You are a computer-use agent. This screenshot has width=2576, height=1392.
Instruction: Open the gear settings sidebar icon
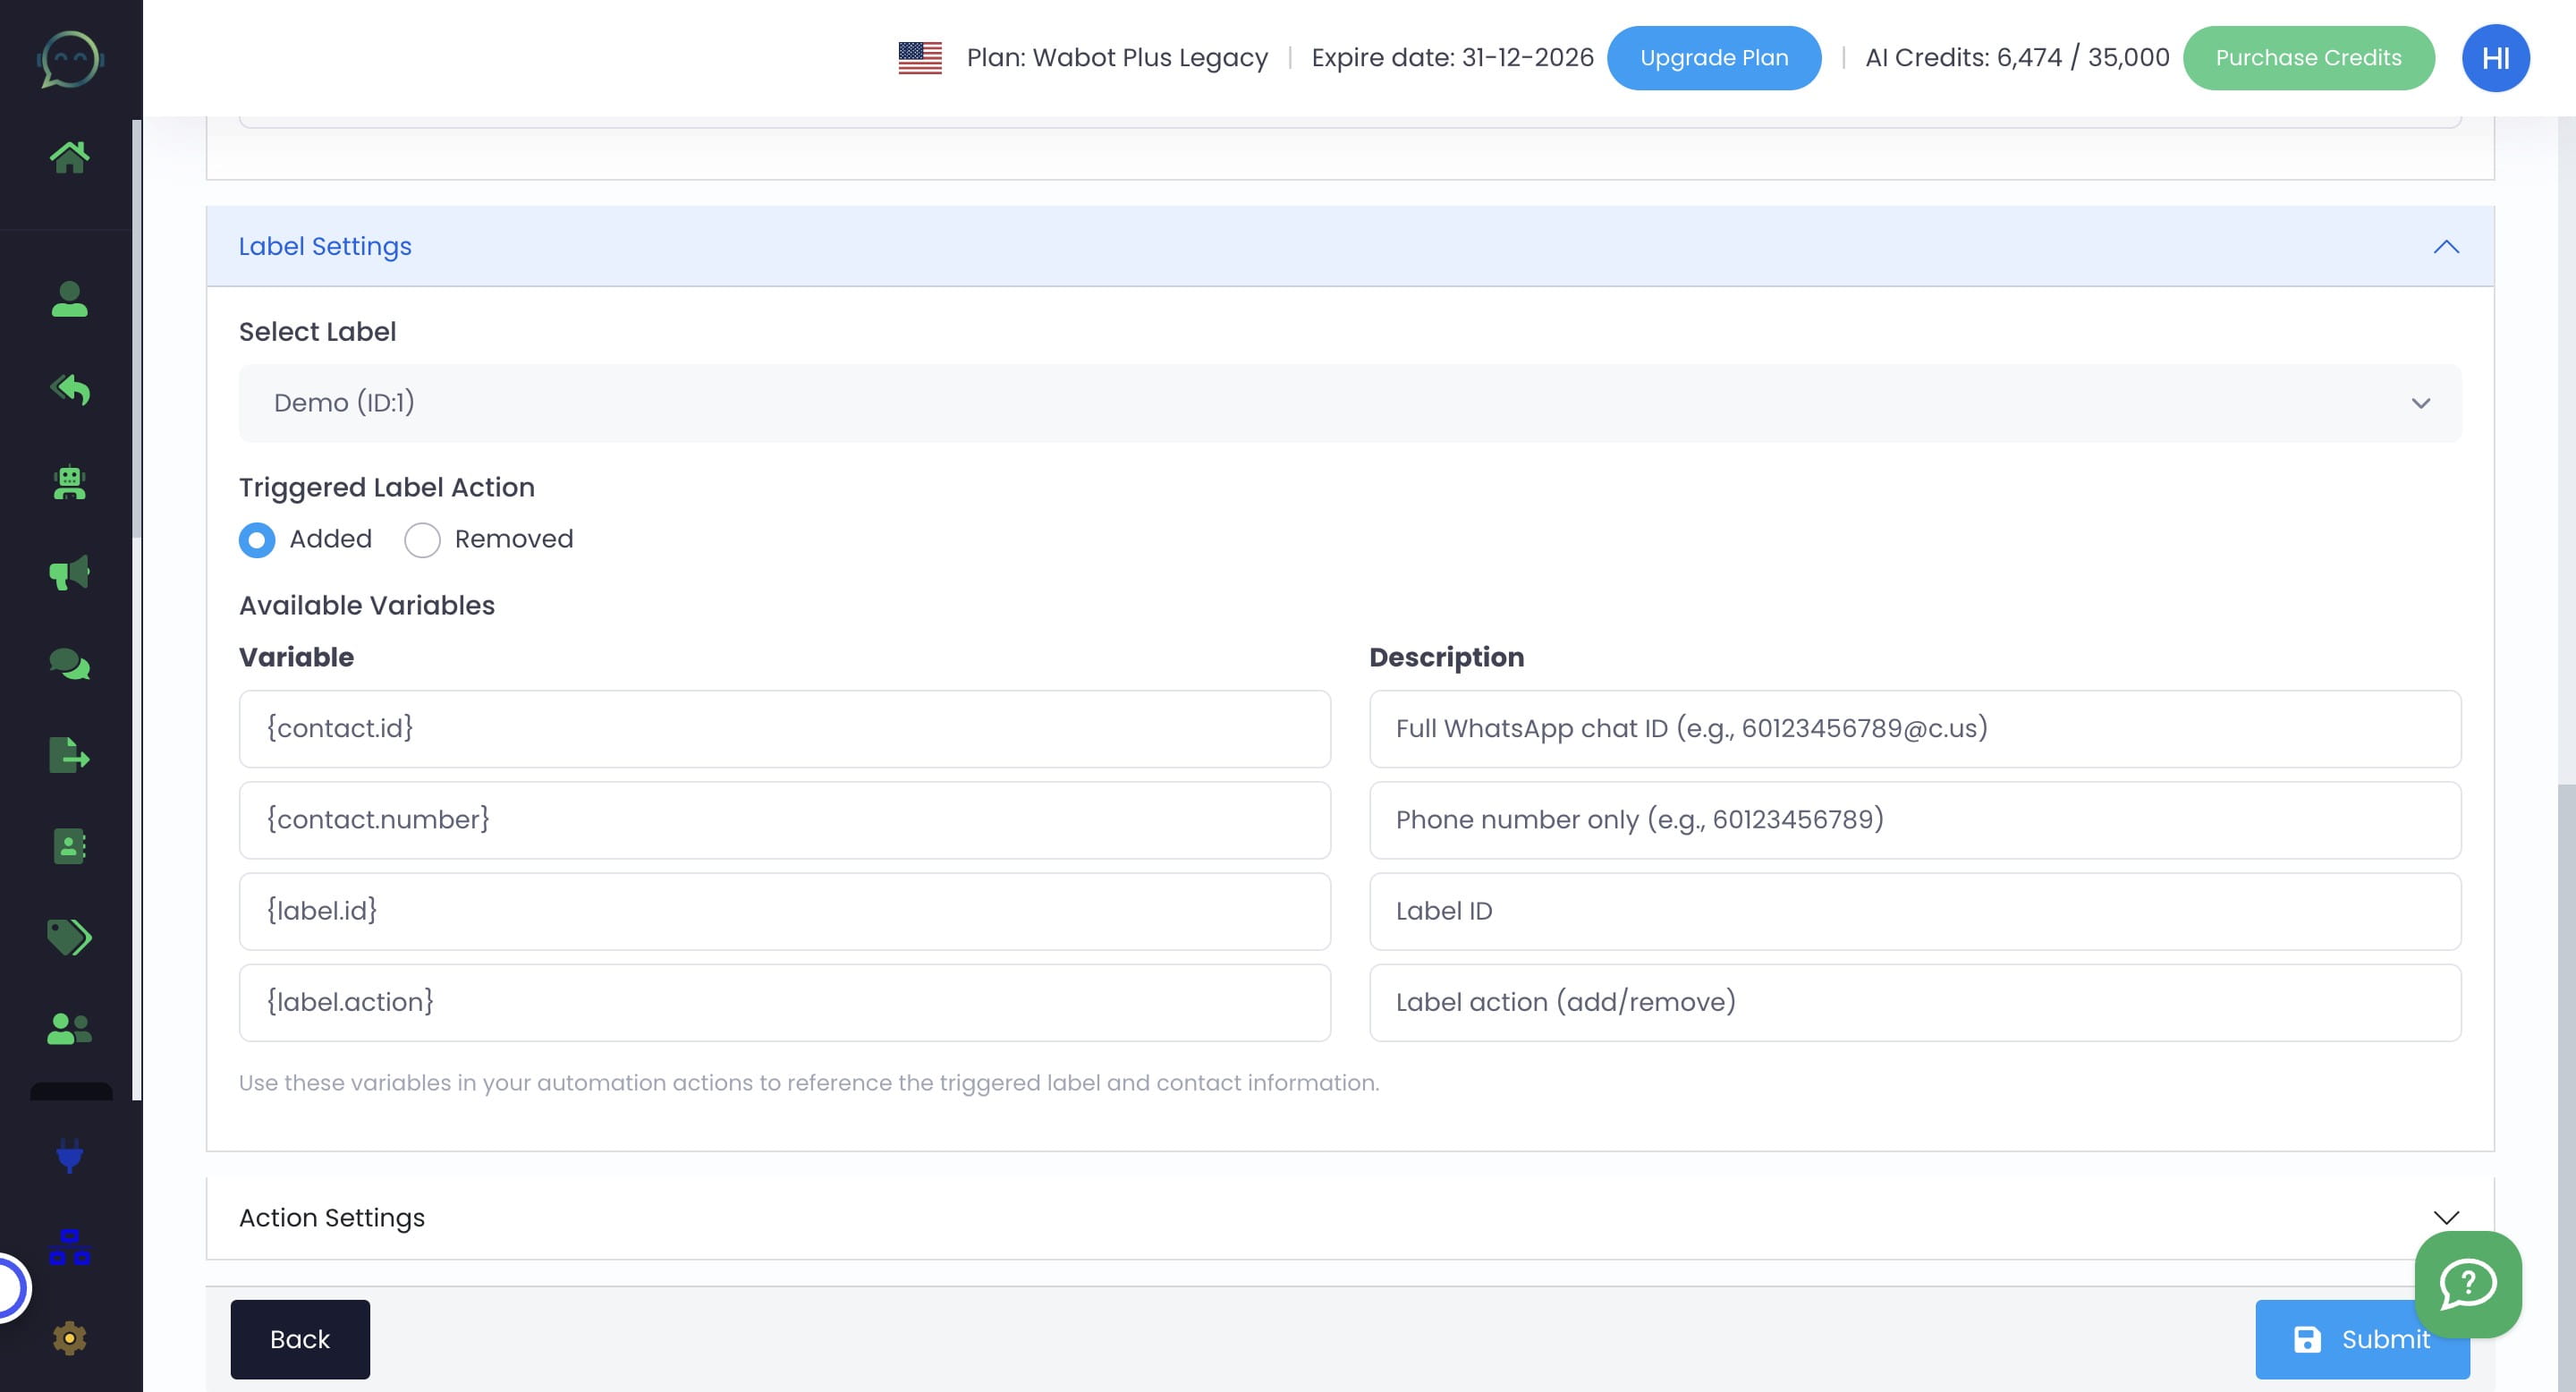(69, 1338)
